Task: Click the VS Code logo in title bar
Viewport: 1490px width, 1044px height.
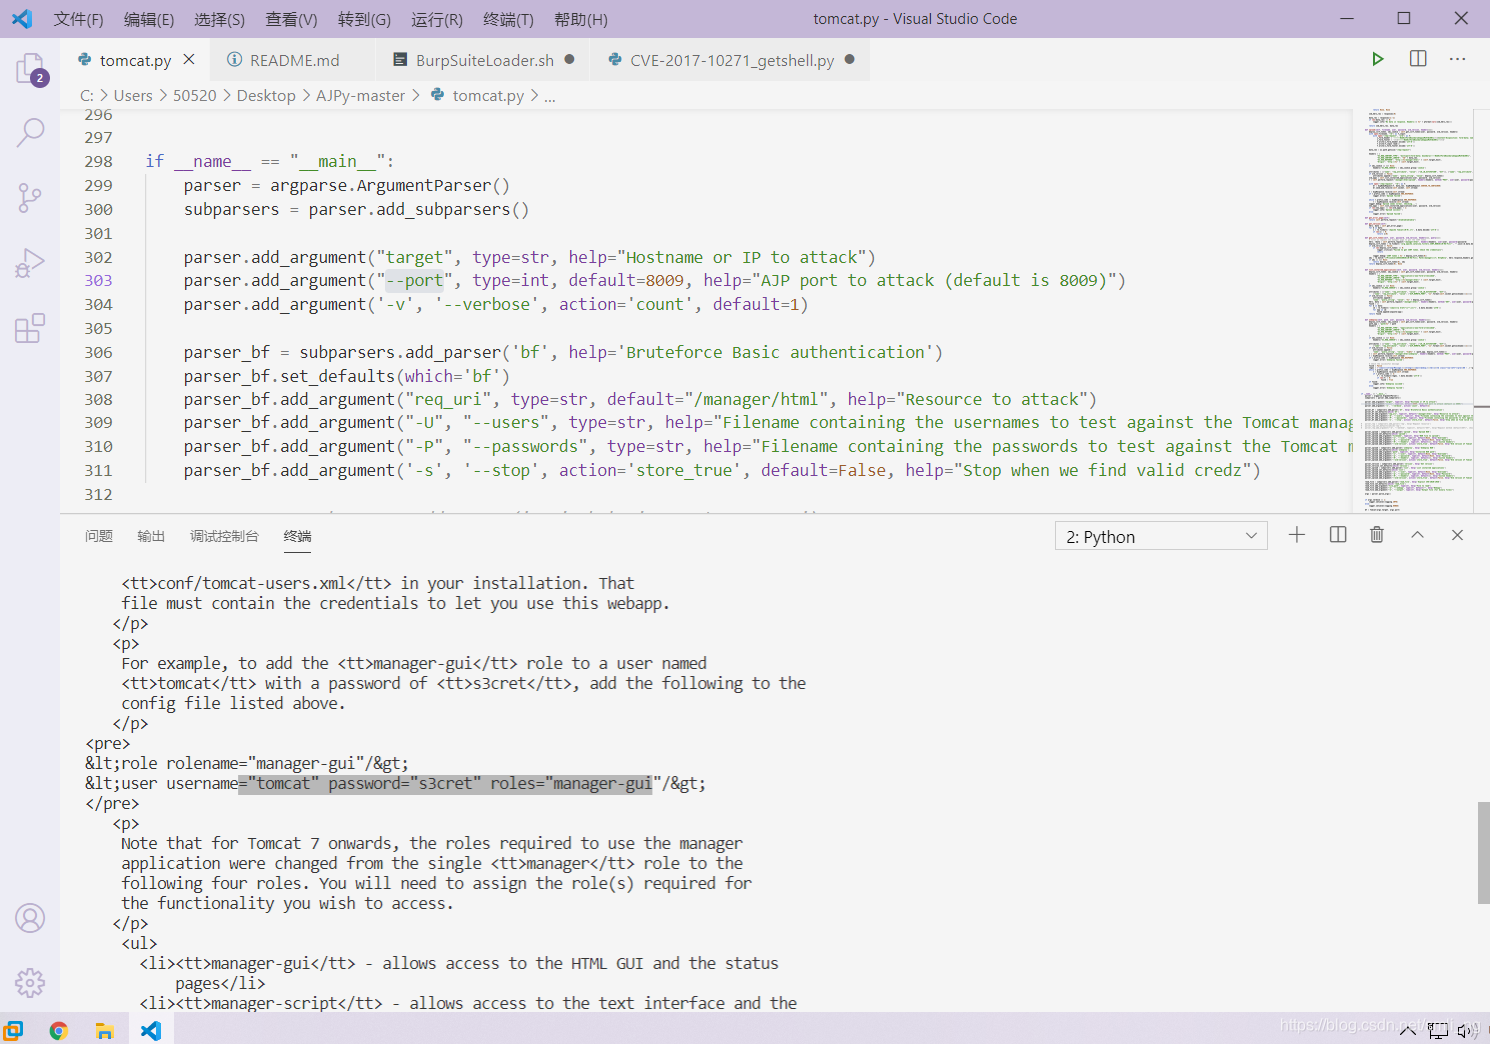Action: click(22, 19)
